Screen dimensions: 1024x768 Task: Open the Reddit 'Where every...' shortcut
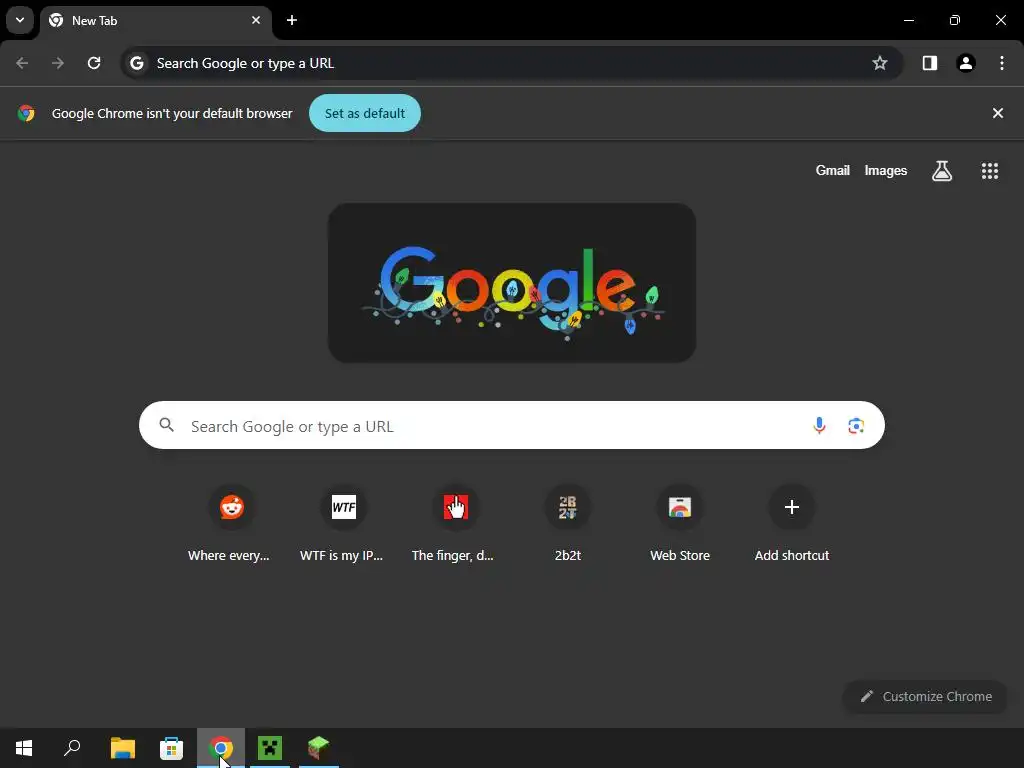(231, 522)
